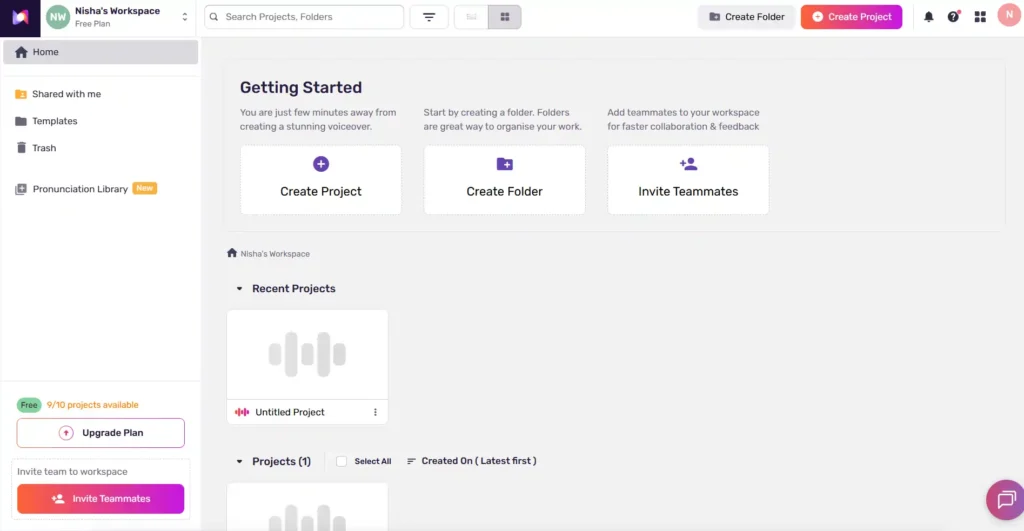Viewport: 1024px width, 531px height.
Task: Go to Home in sidebar
Action: click(x=101, y=52)
